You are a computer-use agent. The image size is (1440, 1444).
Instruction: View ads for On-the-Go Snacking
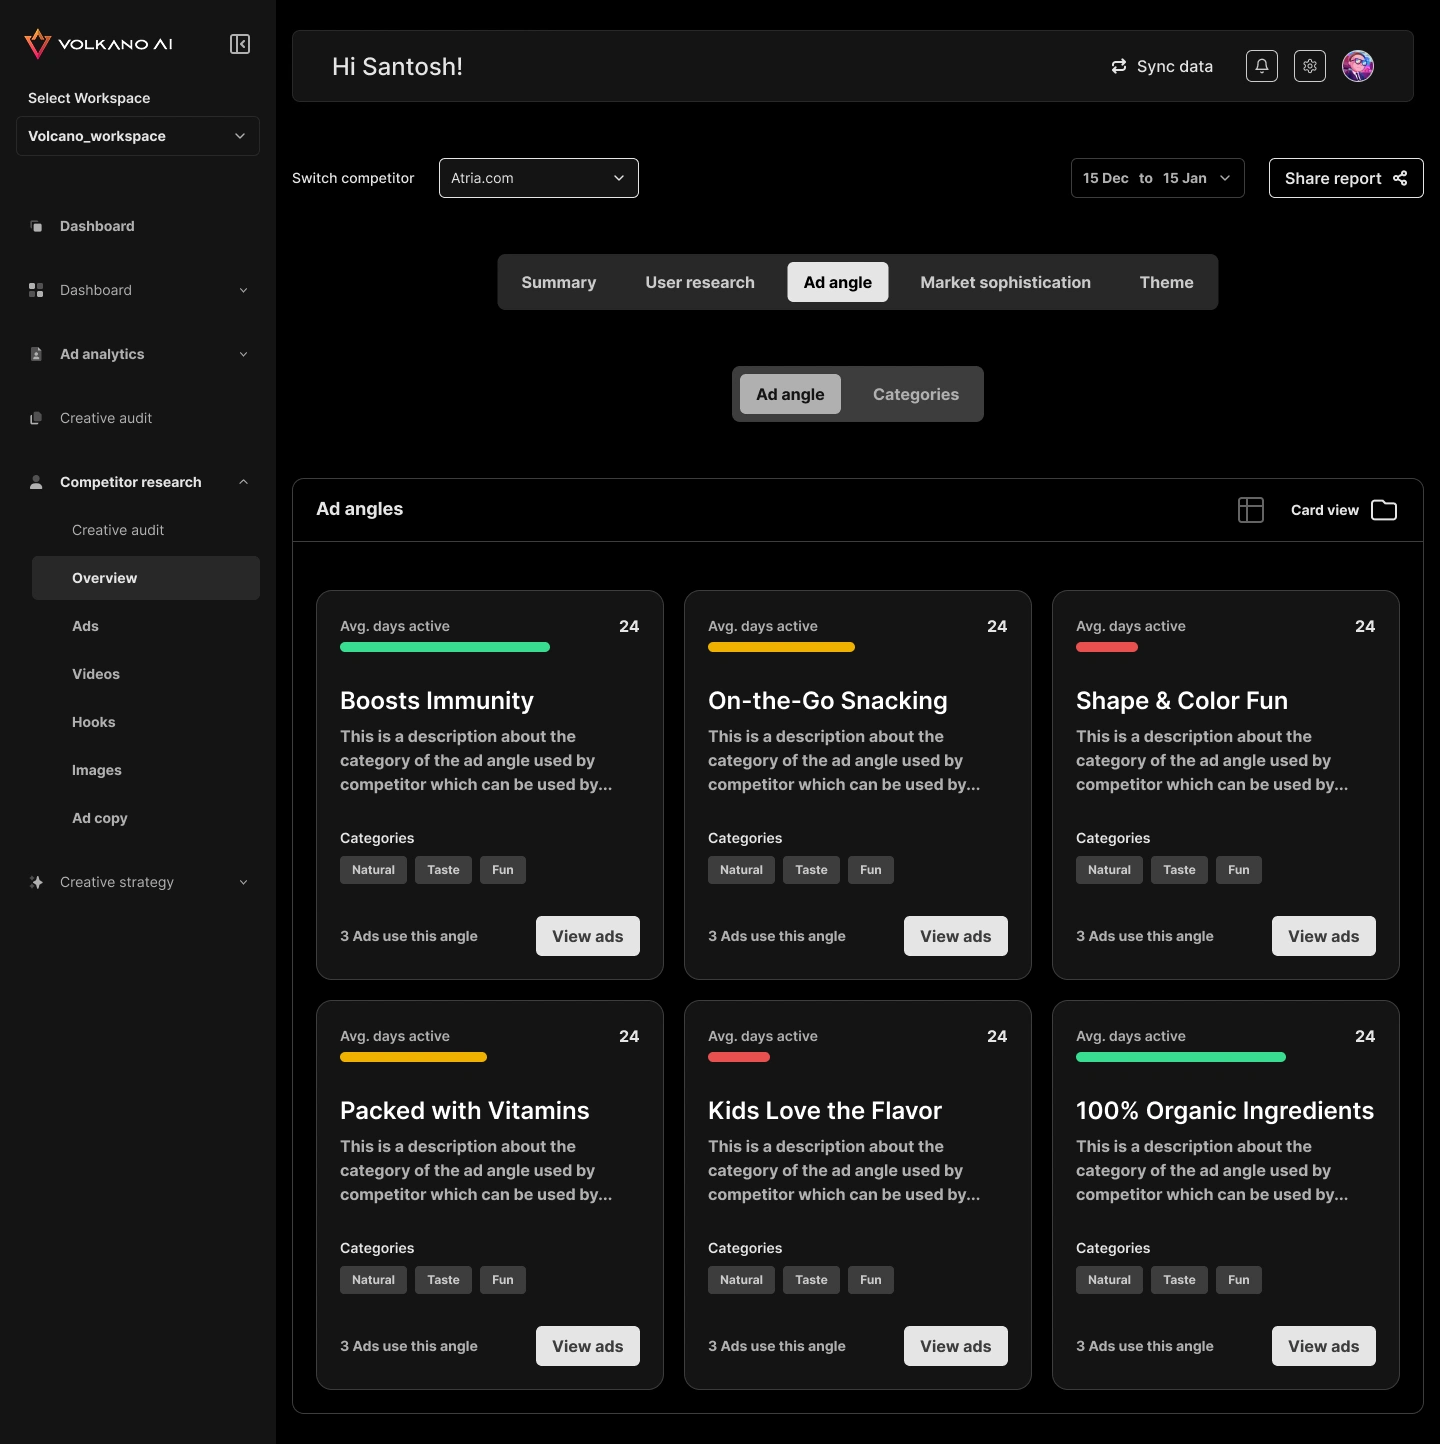coord(956,936)
